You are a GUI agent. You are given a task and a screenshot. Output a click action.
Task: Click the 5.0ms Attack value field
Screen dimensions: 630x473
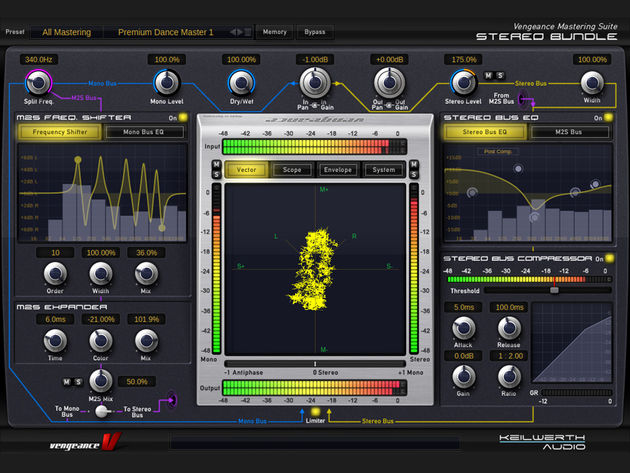(x=464, y=307)
